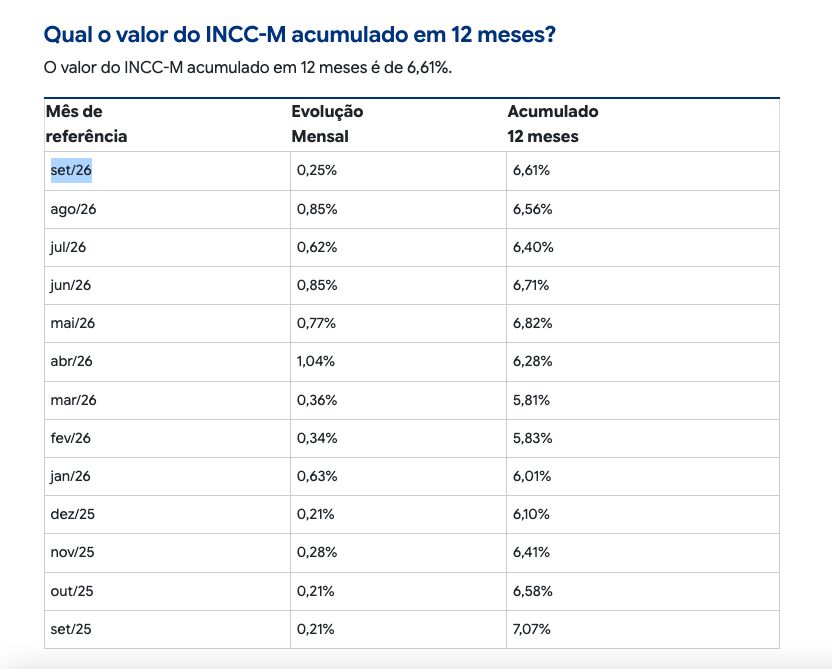Click the 6,61% accumulated value for set/26
Image resolution: width=832 pixels, height=669 pixels.
[x=531, y=170]
